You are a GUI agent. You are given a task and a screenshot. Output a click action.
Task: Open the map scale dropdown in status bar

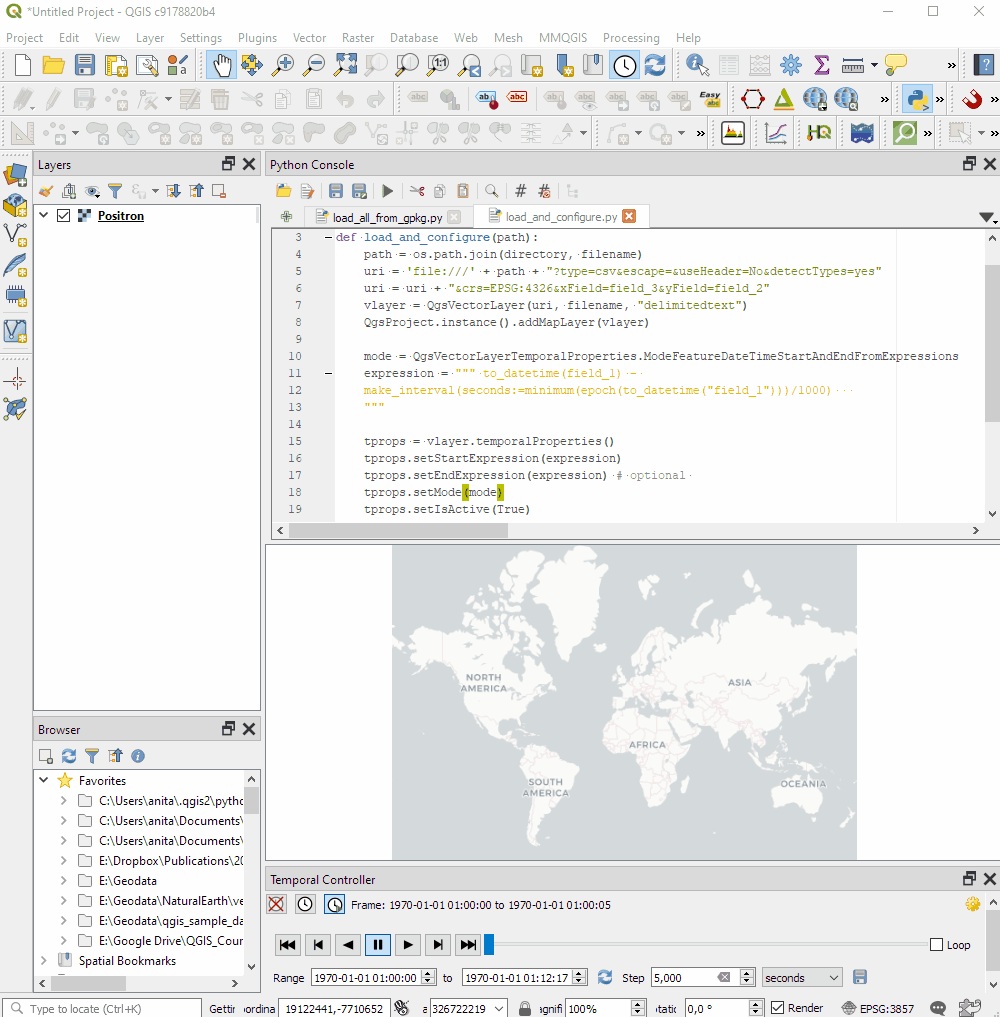(x=498, y=1009)
